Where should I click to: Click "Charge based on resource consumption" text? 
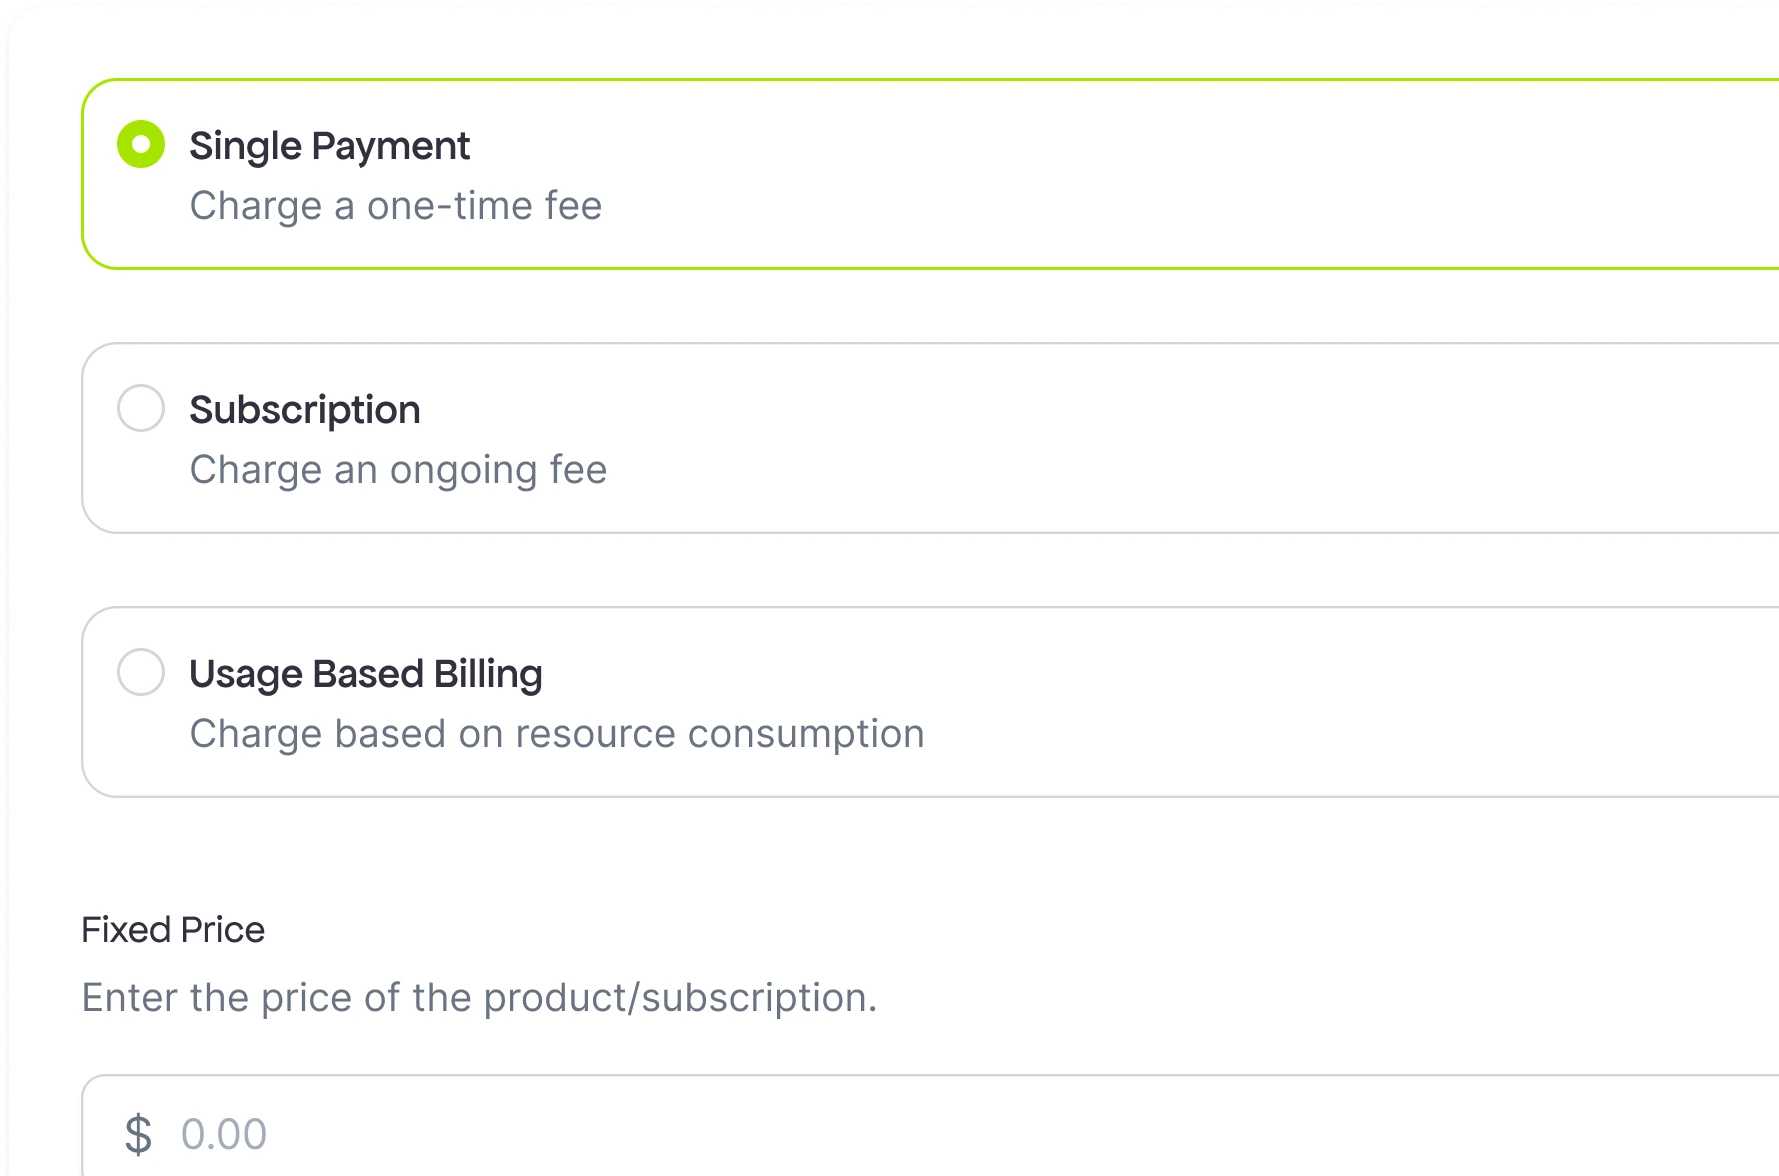click(556, 734)
